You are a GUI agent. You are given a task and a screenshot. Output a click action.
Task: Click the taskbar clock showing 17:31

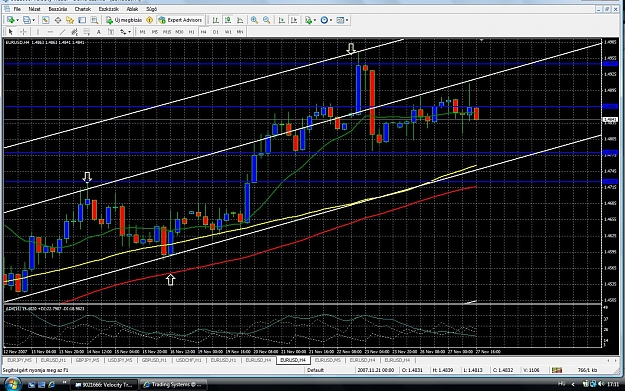coord(613,385)
